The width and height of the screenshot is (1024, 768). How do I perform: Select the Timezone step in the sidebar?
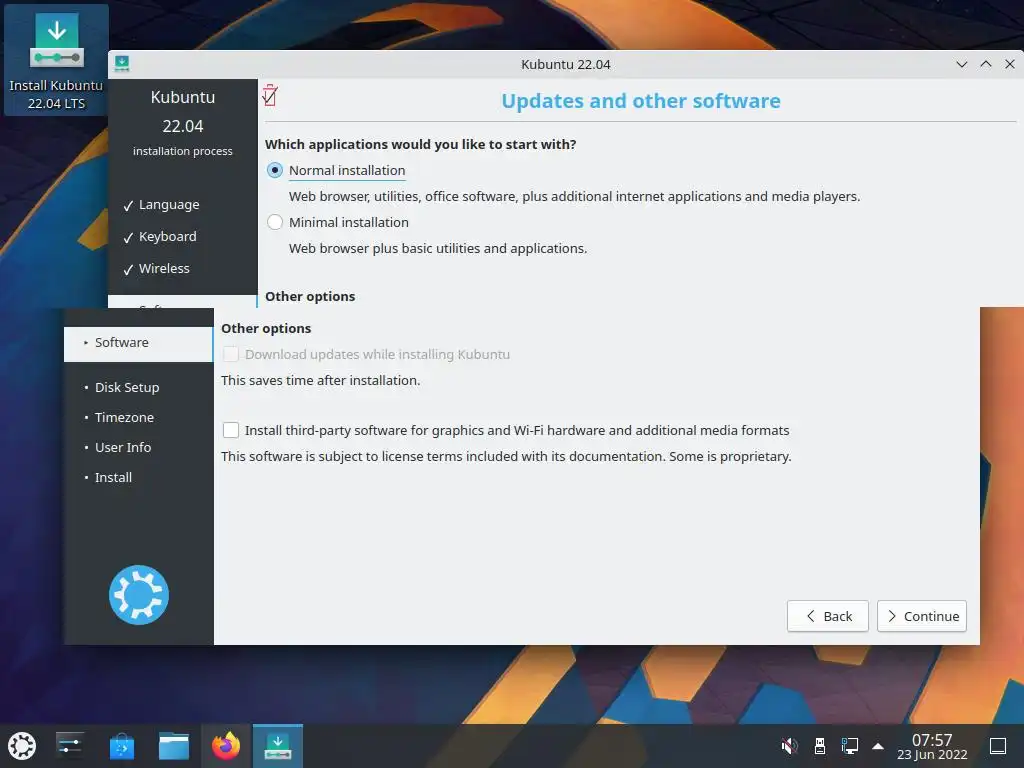tap(124, 417)
